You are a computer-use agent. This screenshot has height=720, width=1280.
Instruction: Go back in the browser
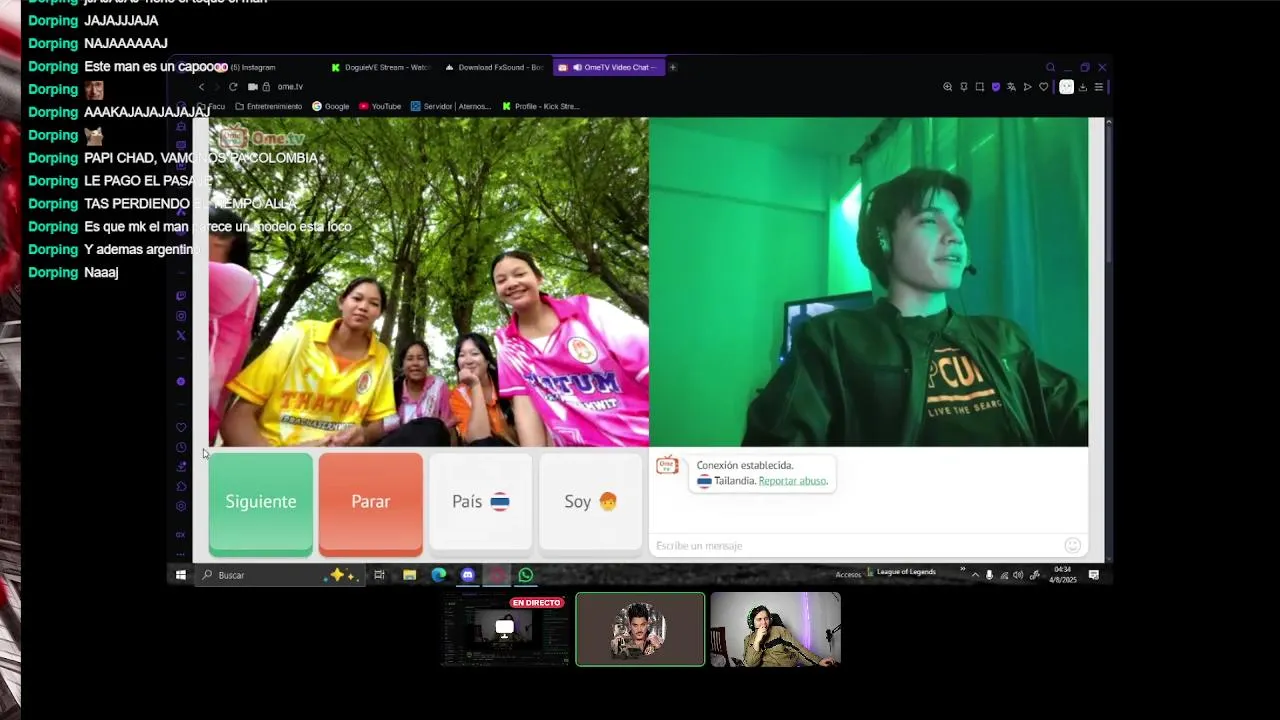(201, 87)
